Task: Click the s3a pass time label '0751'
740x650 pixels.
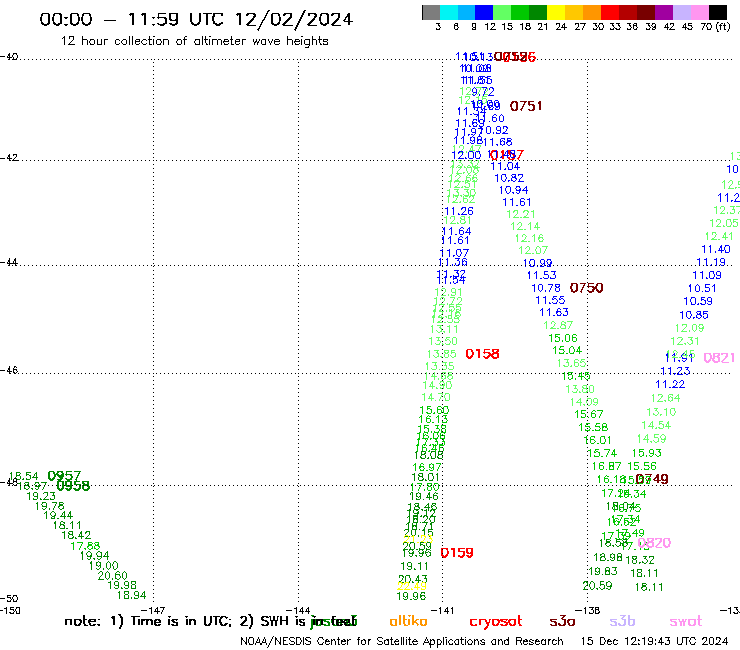Action: (526, 106)
